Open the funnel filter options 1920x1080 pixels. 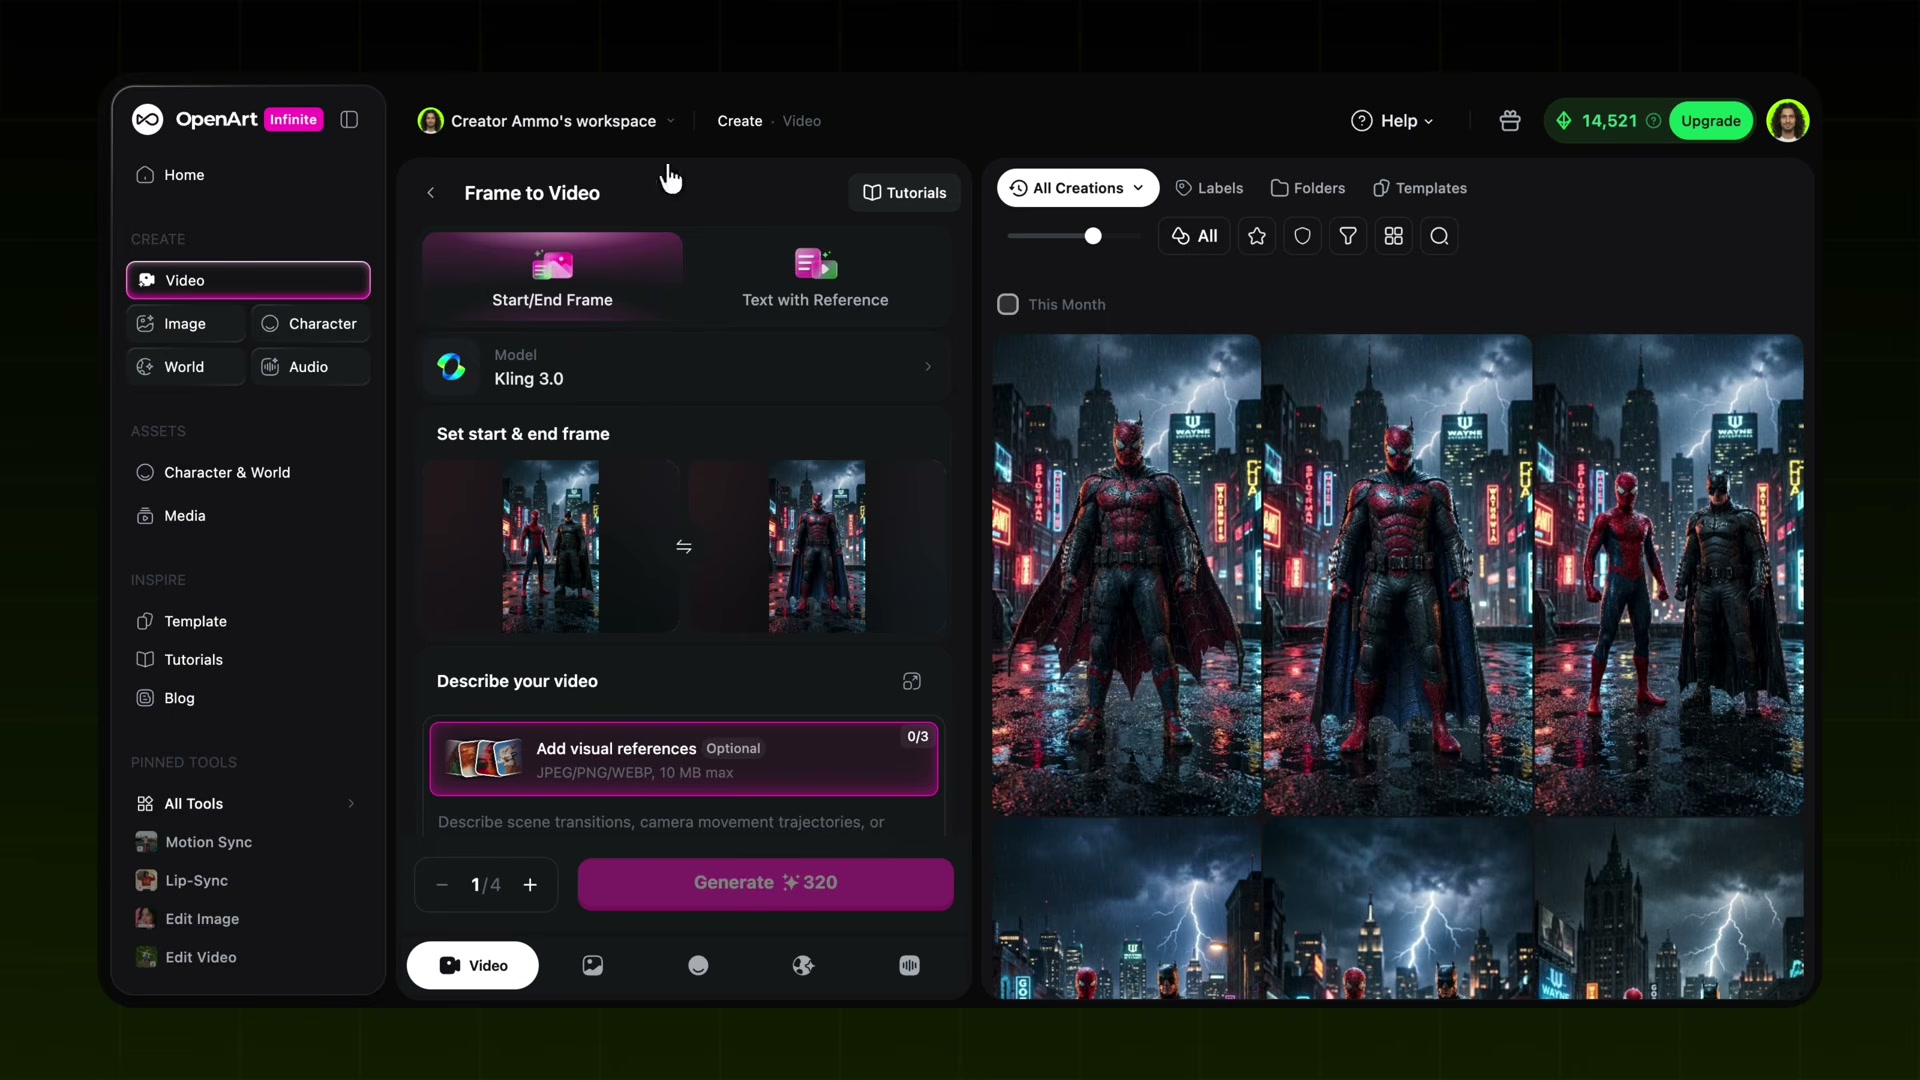point(1348,236)
